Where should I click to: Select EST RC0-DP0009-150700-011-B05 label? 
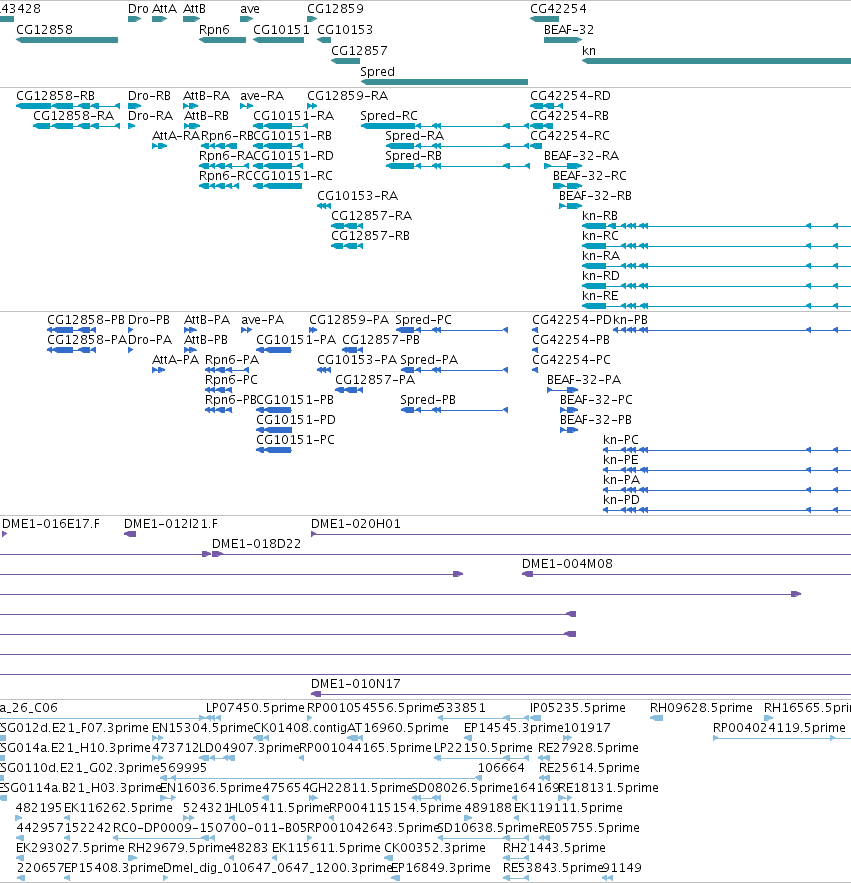click(x=210, y=828)
